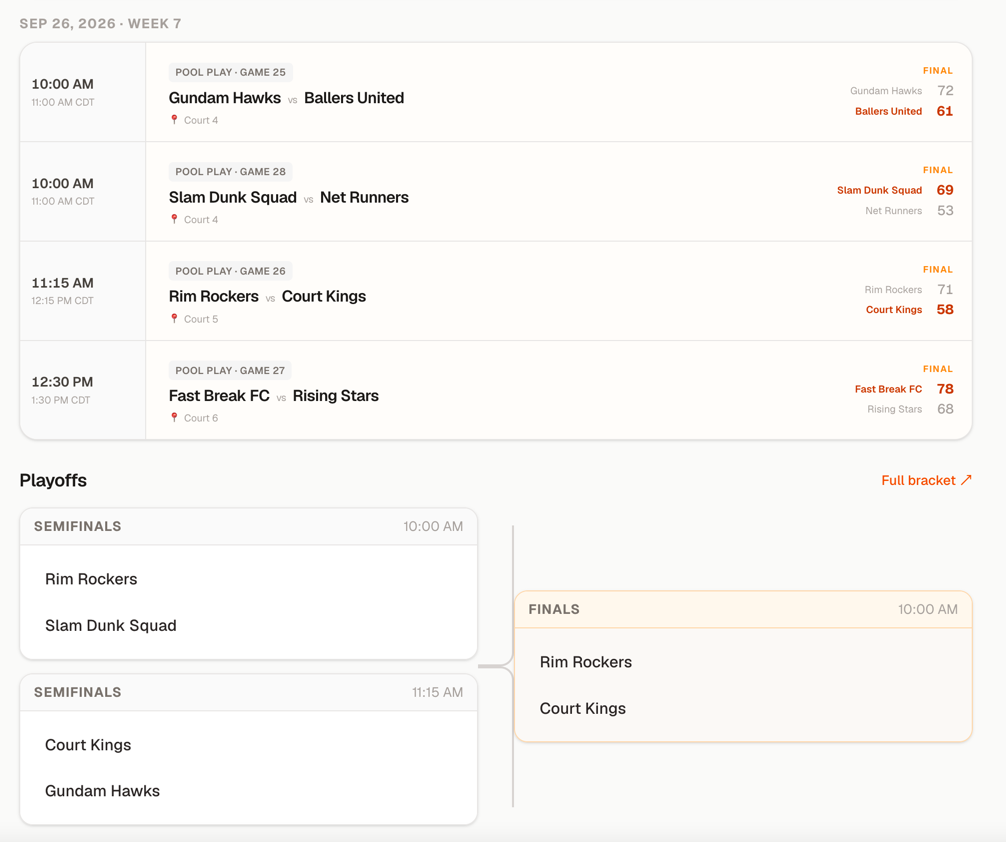Click the location pin icon for Game 25

[x=174, y=120]
